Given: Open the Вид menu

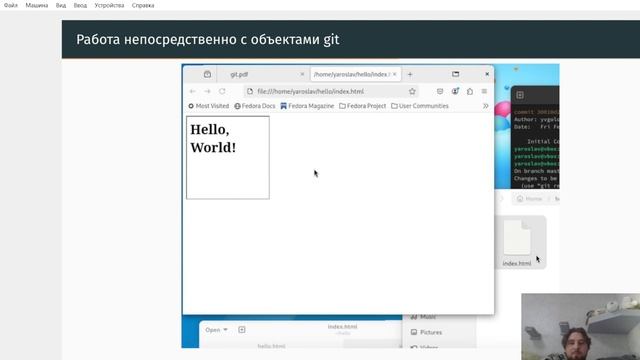Looking at the screenshot, I should [61, 5].
